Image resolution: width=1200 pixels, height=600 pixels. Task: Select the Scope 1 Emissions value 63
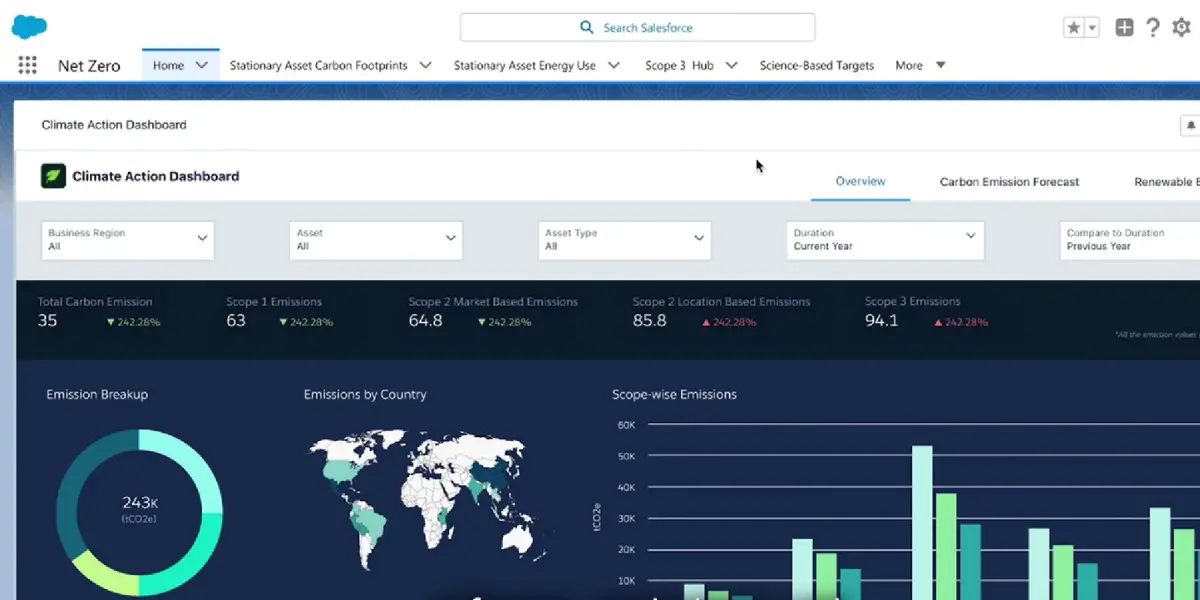236,321
